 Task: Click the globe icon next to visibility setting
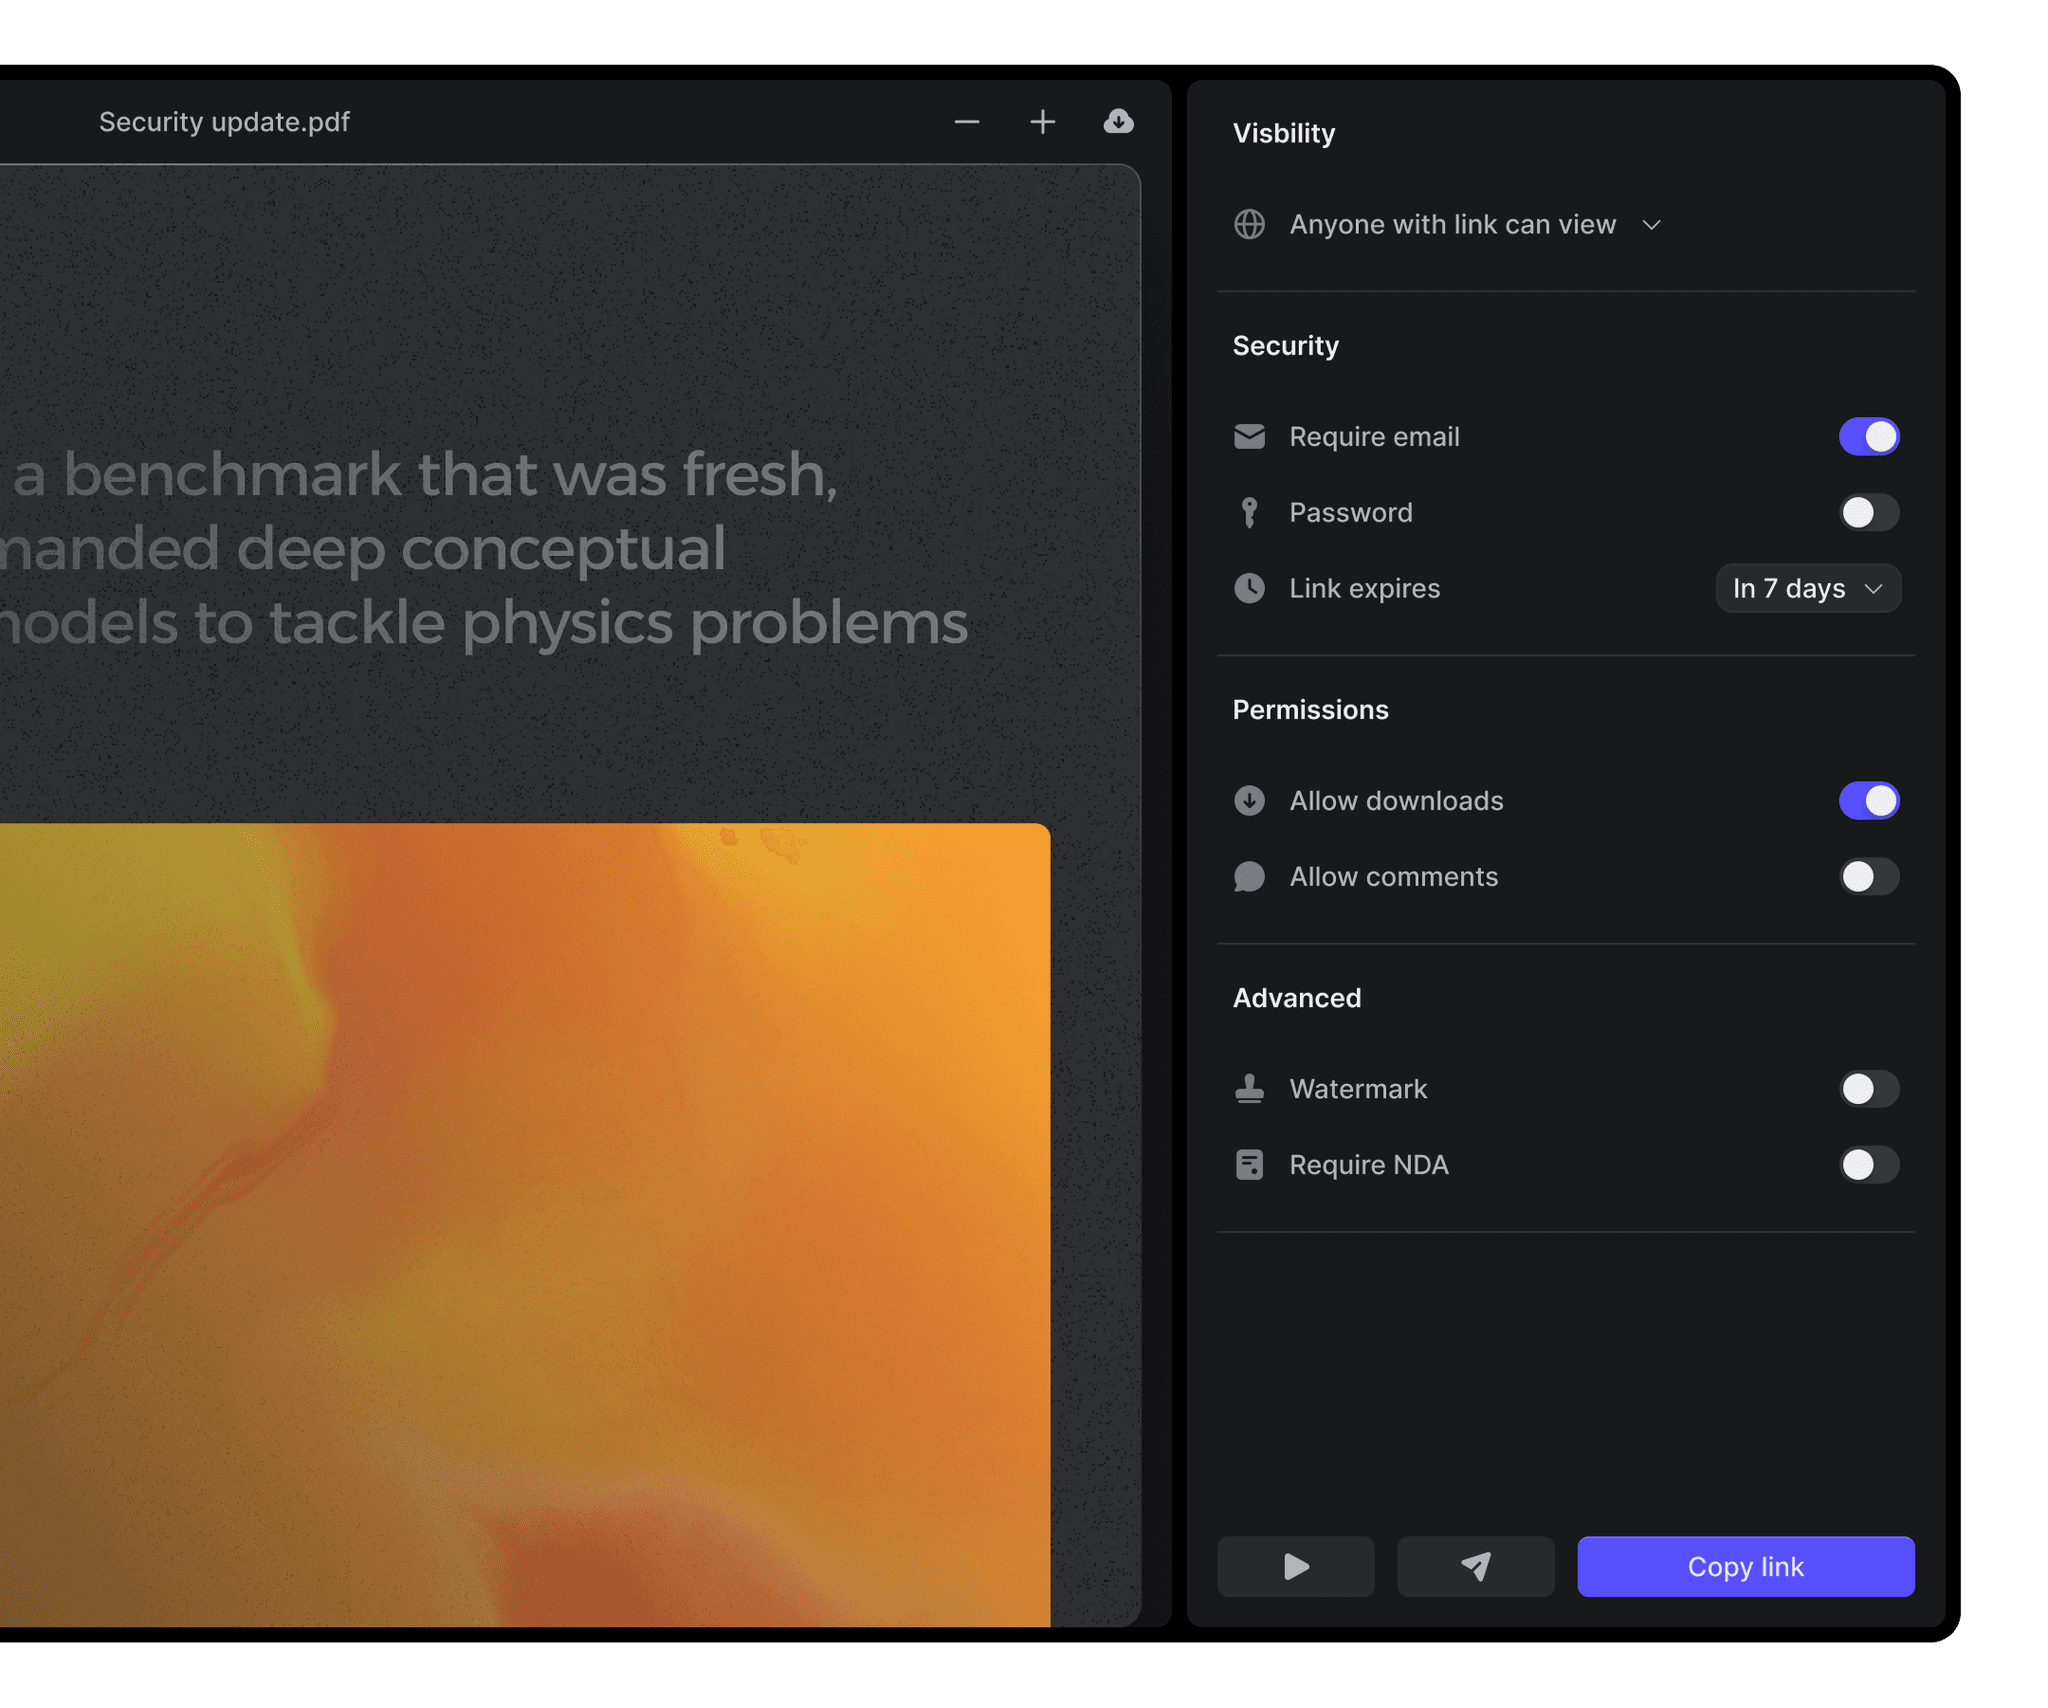(x=1249, y=224)
